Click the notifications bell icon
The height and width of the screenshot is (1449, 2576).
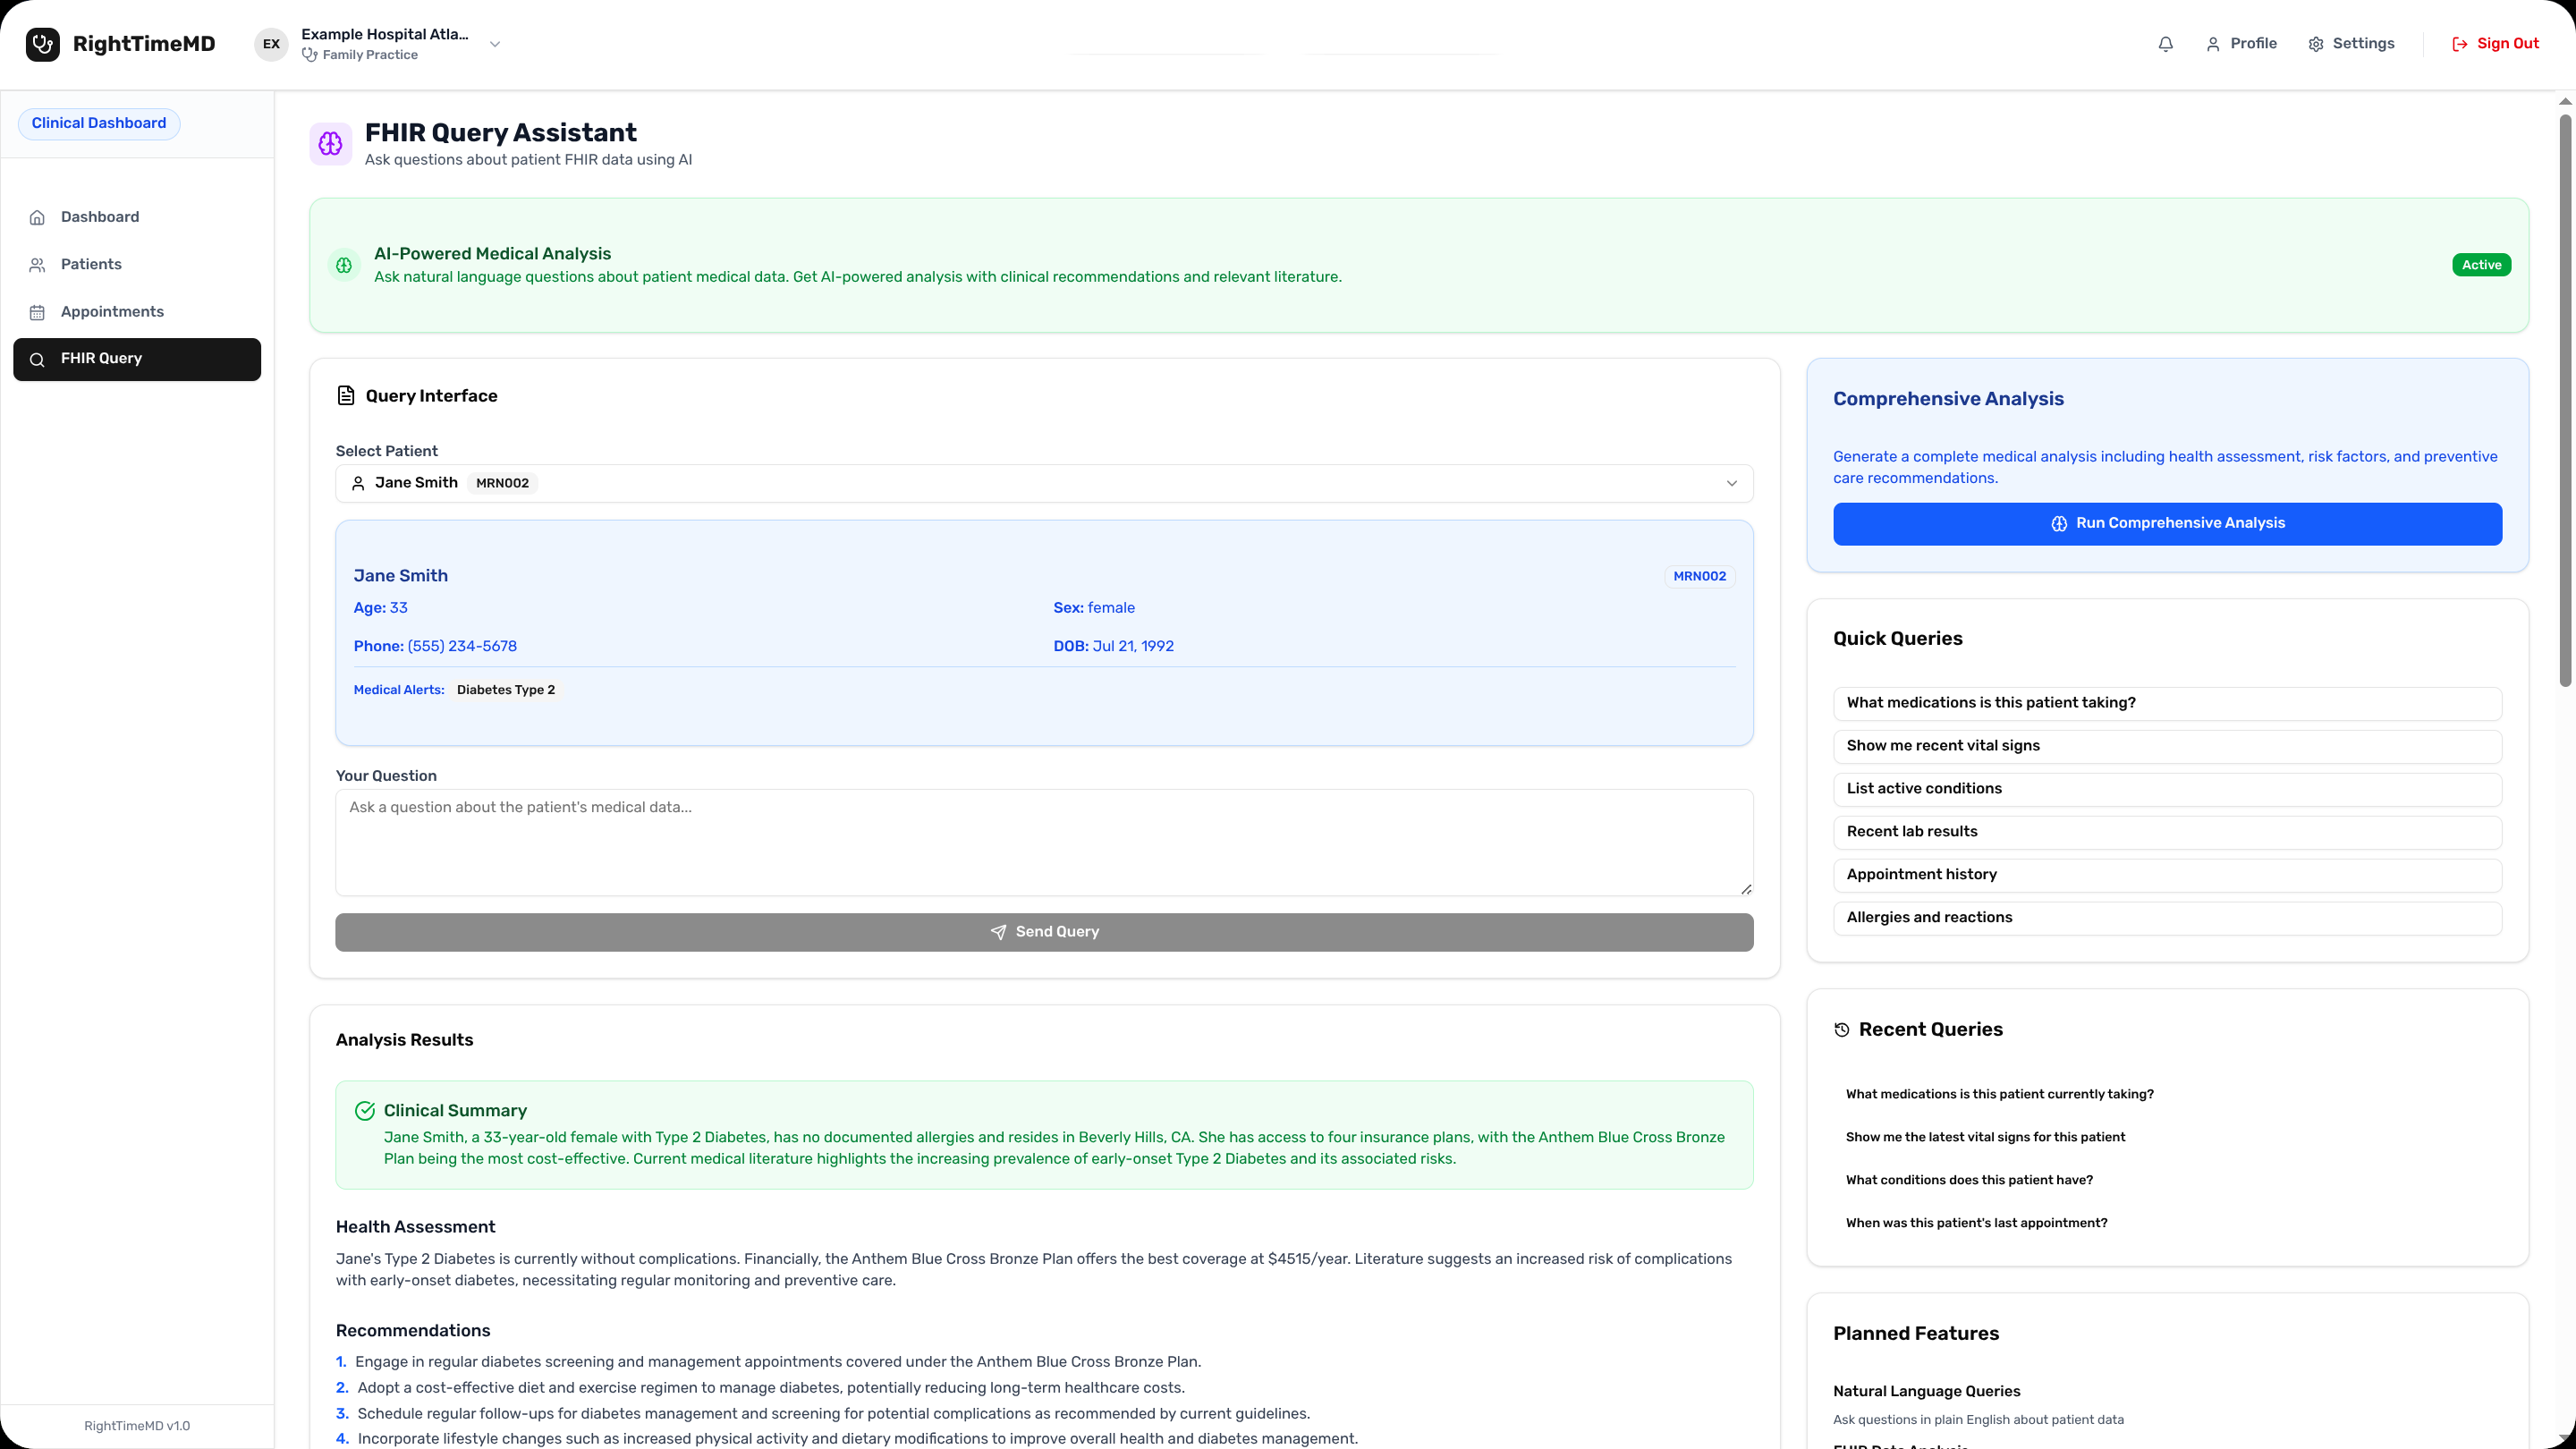2165,44
